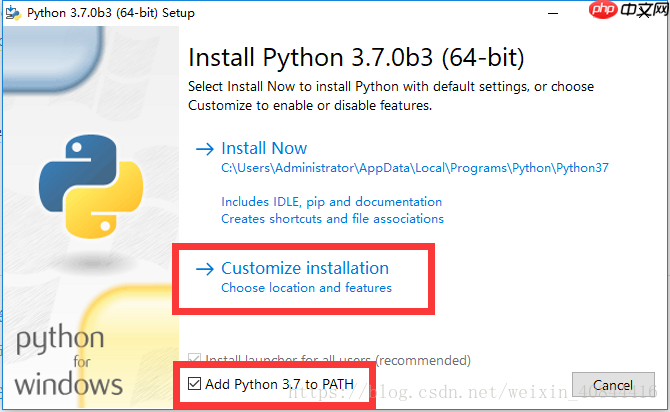
Task: Click the 'Python 3.7.0b3 (64-bit) Setup' title text
Action: [x=111, y=13]
